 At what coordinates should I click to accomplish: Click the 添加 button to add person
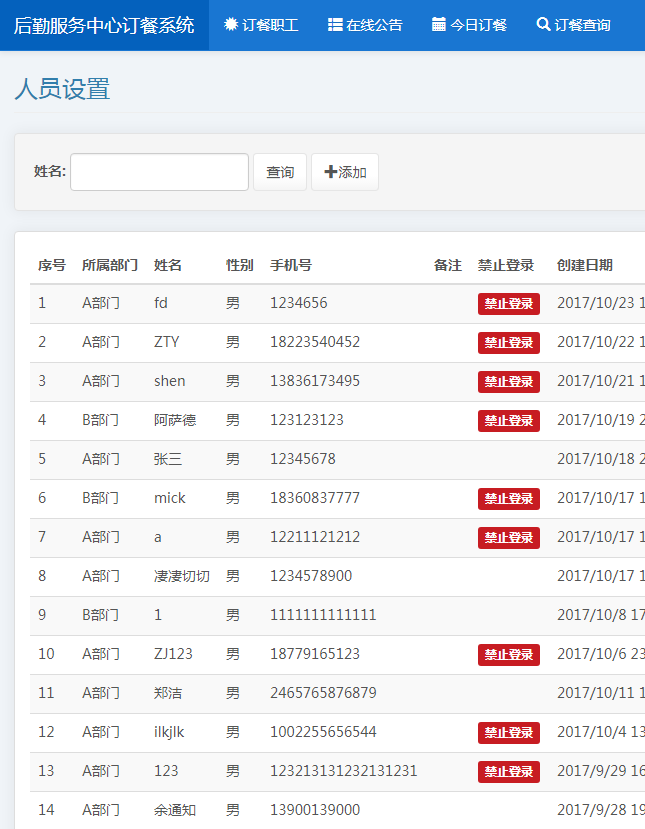pyautogui.click(x=345, y=172)
